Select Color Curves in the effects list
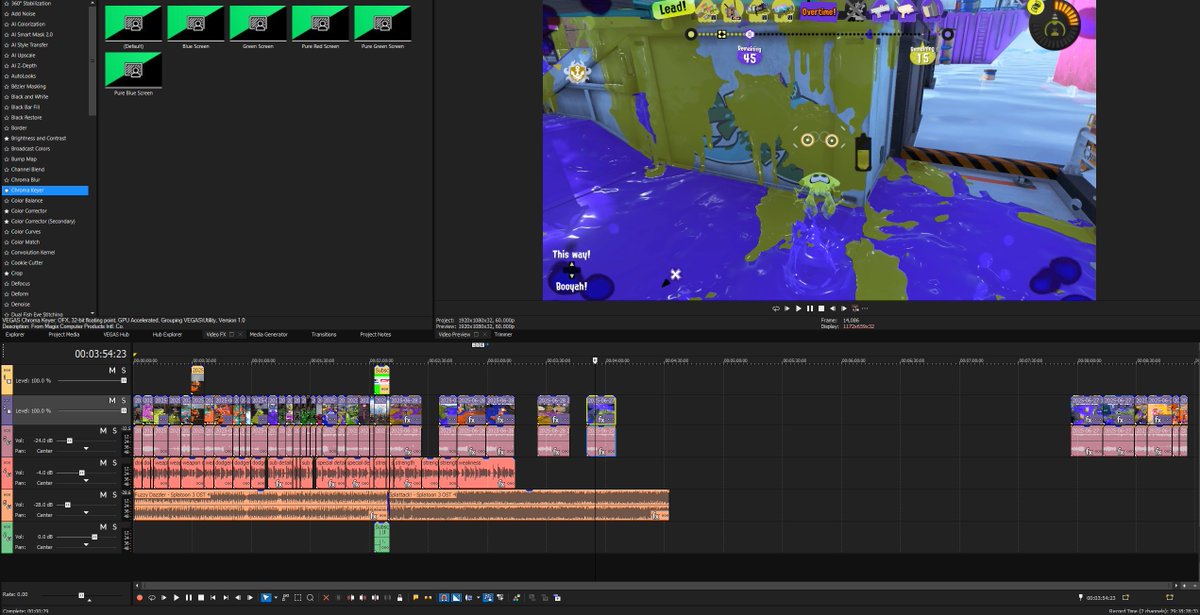This screenshot has height=615, width=1200. (x=28, y=232)
